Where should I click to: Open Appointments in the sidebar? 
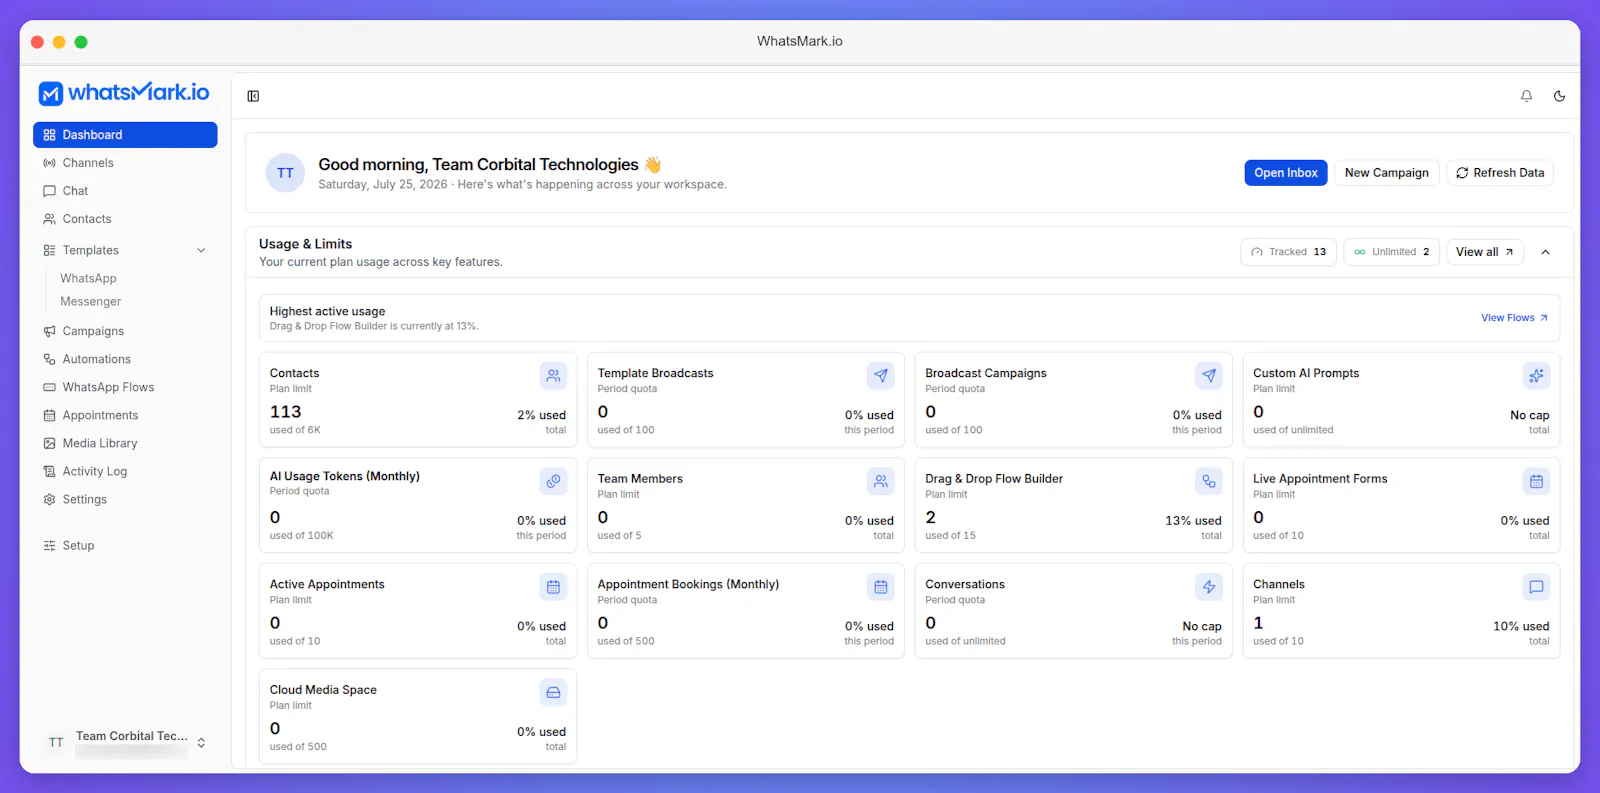click(x=125, y=415)
